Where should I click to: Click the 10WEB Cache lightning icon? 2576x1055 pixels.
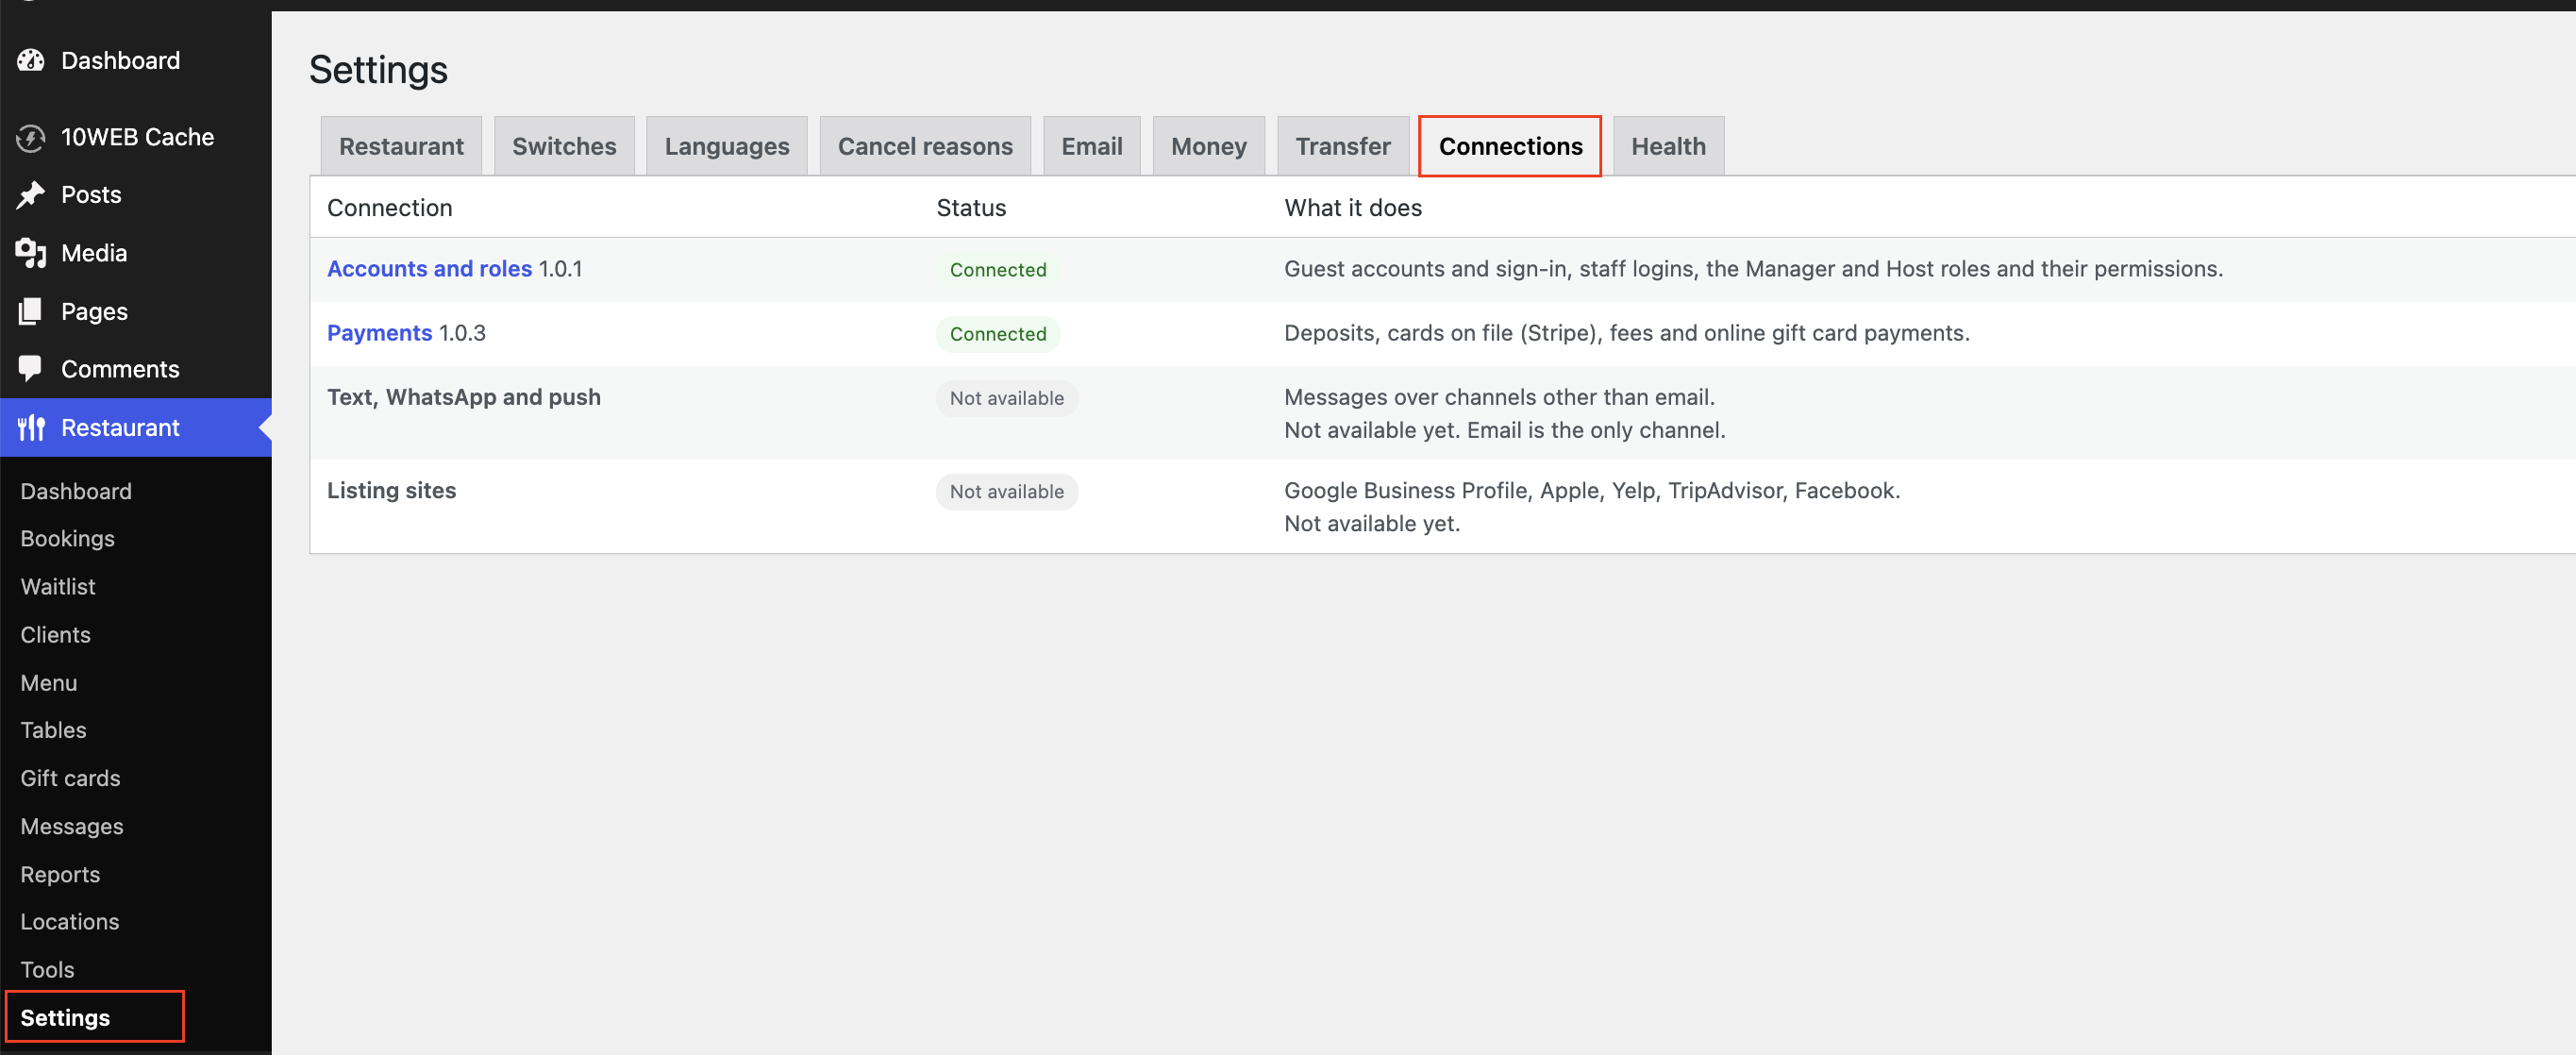[x=31, y=137]
